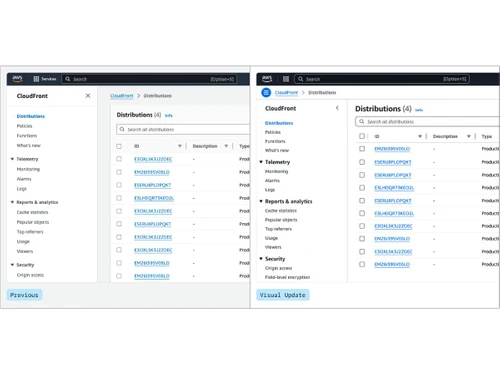Open Origin access in Visual Update sidebar
The width and height of the screenshot is (500, 375).
pos(278,268)
